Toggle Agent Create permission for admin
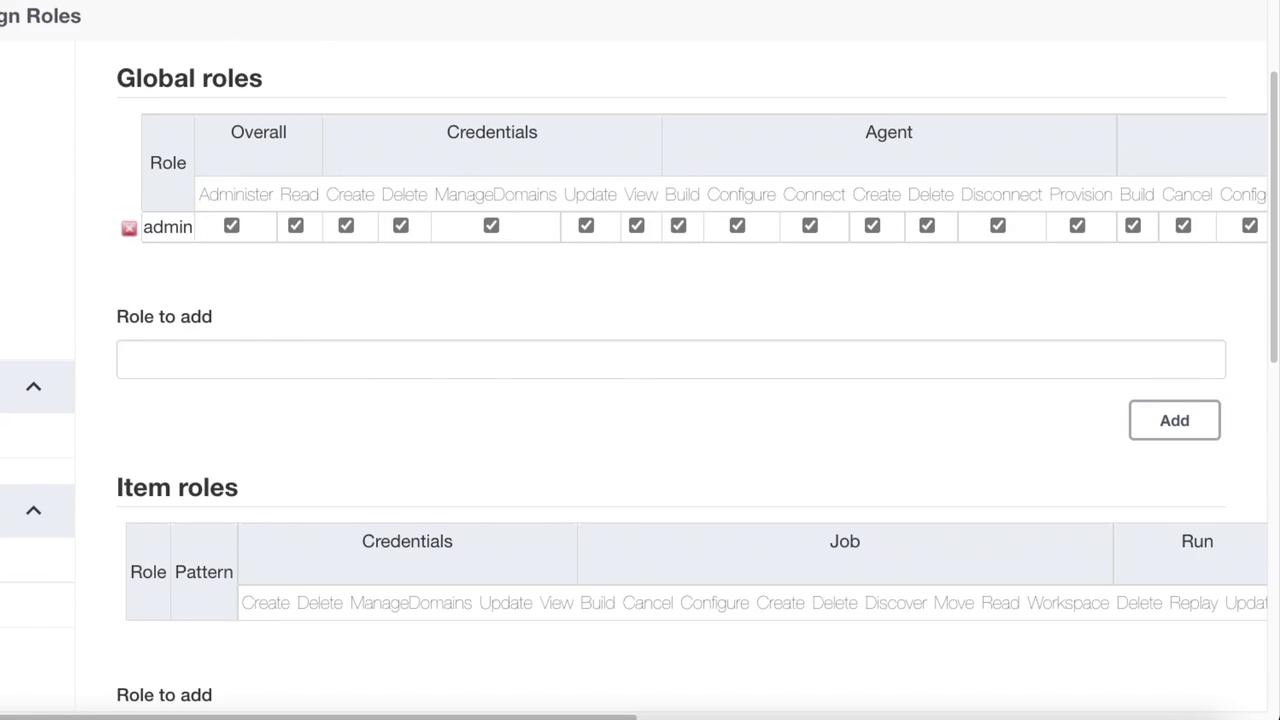This screenshot has height=720, width=1280. (x=872, y=226)
